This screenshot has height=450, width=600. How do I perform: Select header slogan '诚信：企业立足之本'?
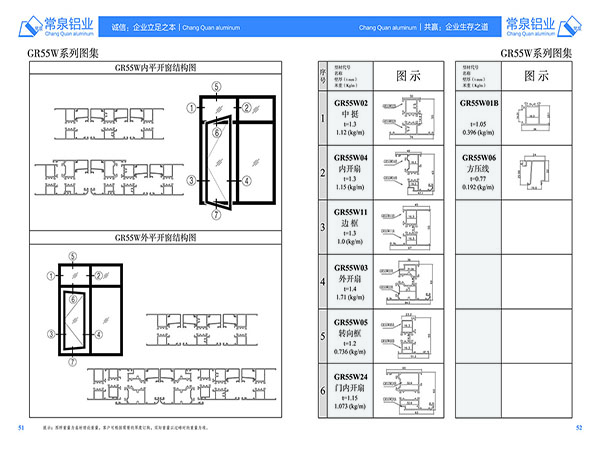[144, 27]
